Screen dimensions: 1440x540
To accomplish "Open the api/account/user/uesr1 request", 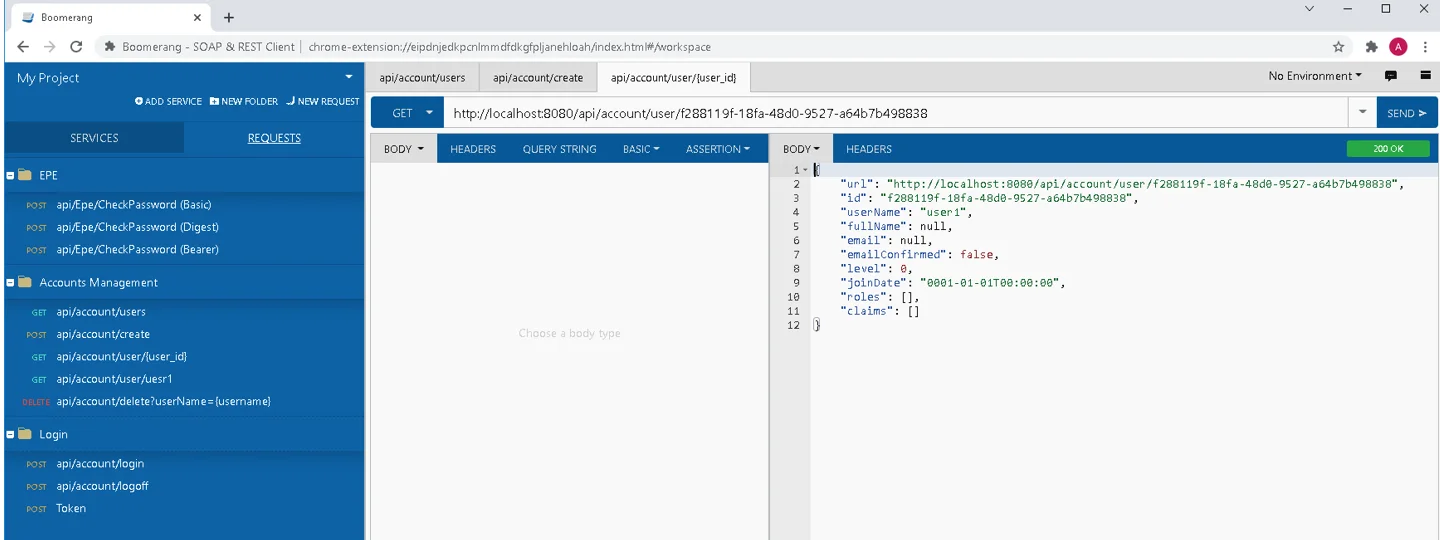I will (x=114, y=379).
